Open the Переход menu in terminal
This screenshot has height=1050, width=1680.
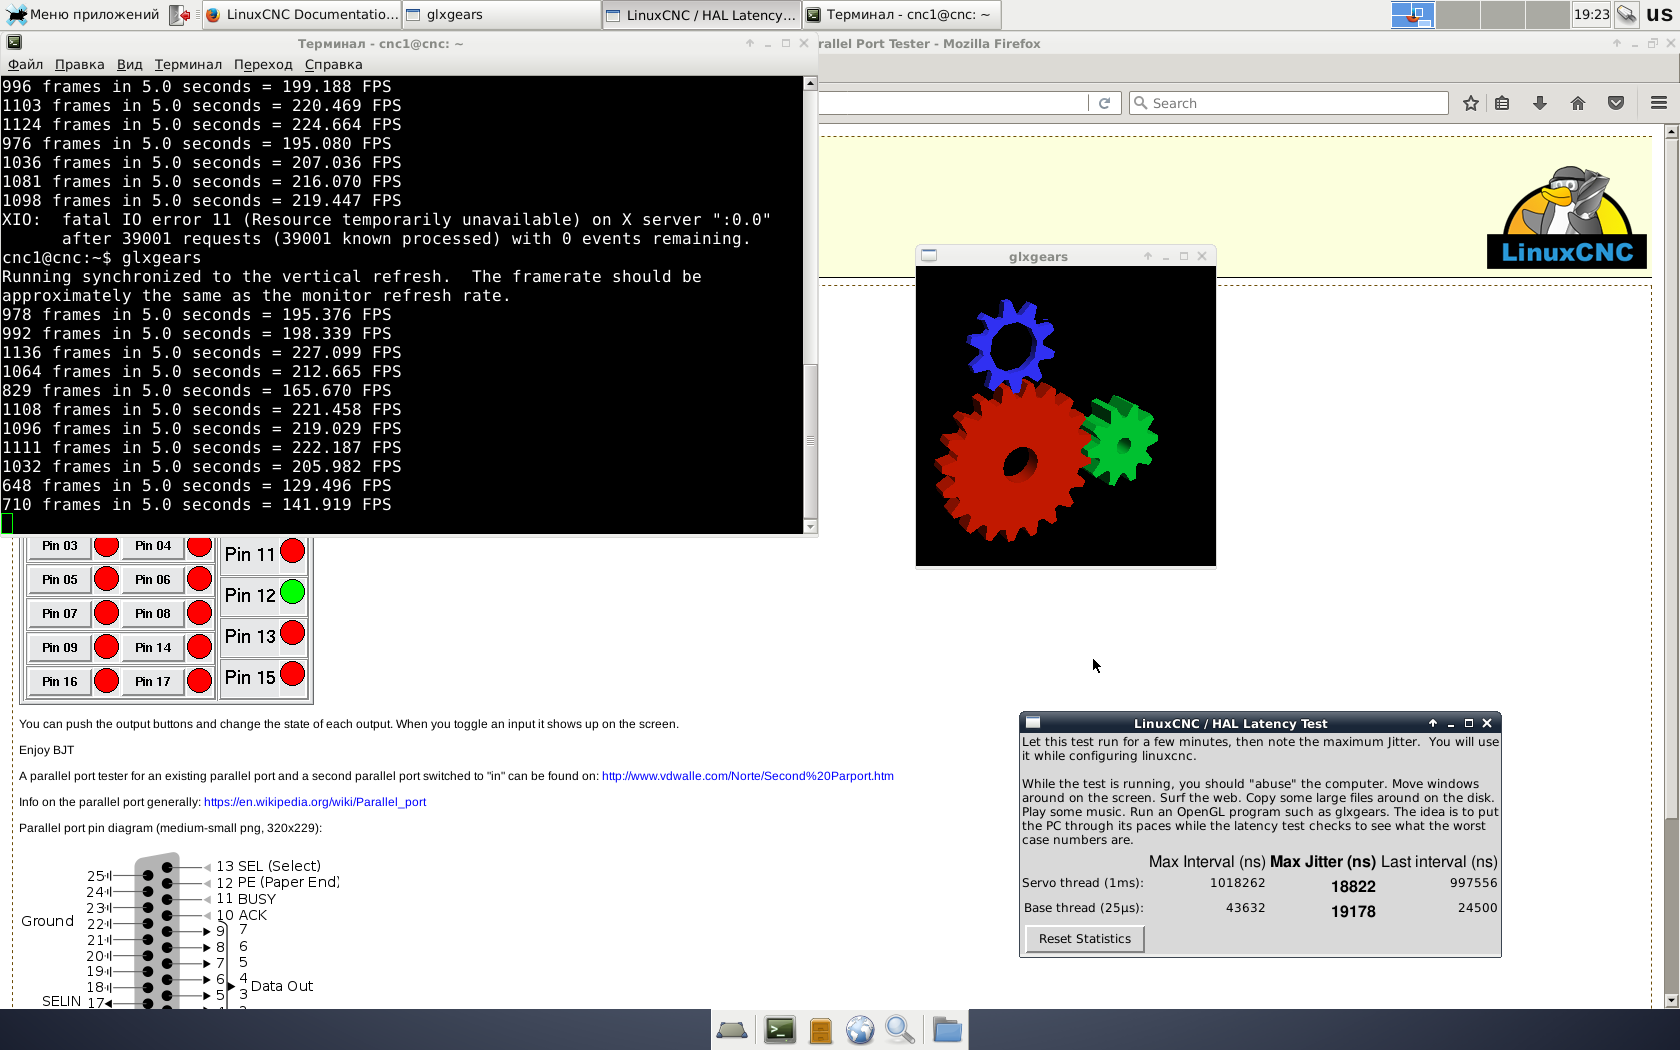tap(263, 64)
